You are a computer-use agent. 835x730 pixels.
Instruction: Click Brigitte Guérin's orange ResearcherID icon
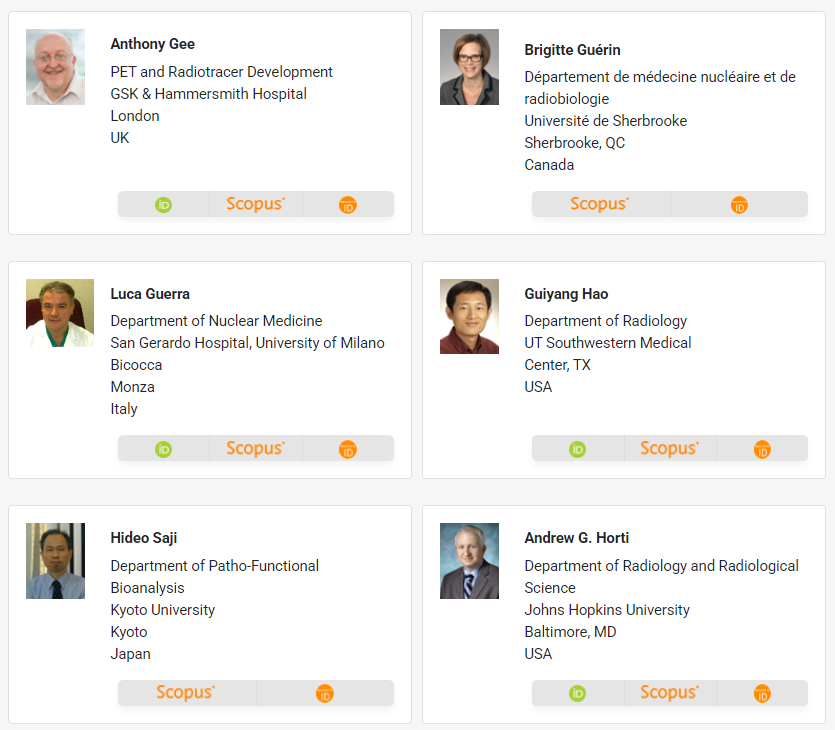(x=739, y=205)
